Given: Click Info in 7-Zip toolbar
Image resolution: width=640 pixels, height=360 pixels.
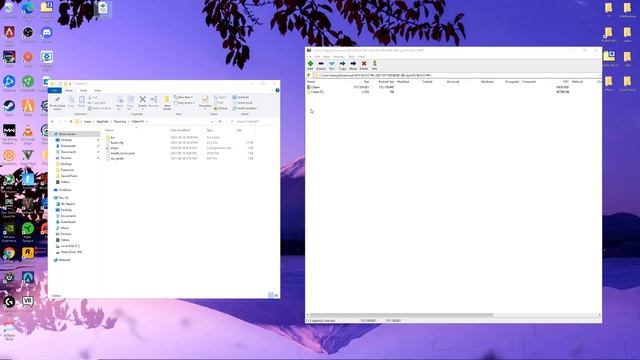Looking at the screenshot, I should pyautogui.click(x=374, y=65).
